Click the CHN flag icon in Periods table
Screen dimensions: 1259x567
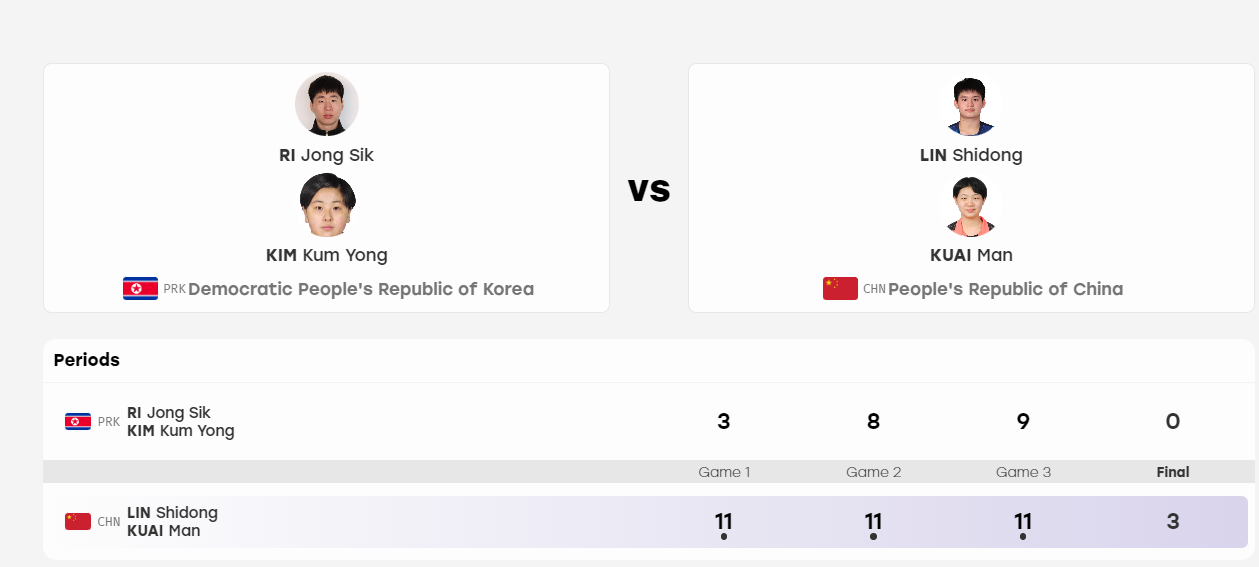78,521
